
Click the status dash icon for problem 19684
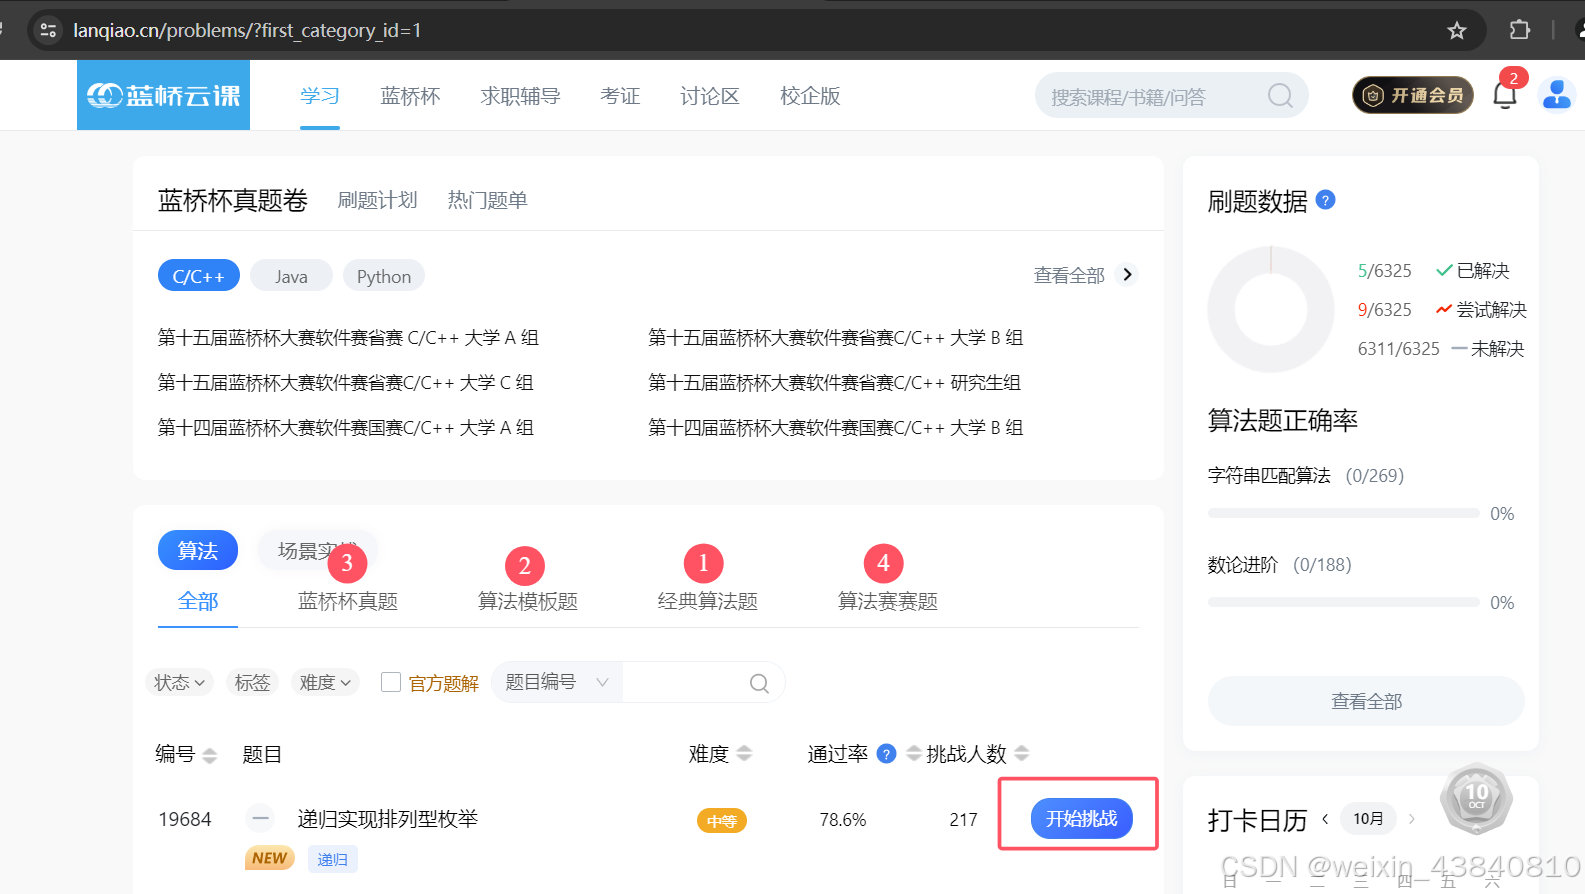click(x=260, y=819)
